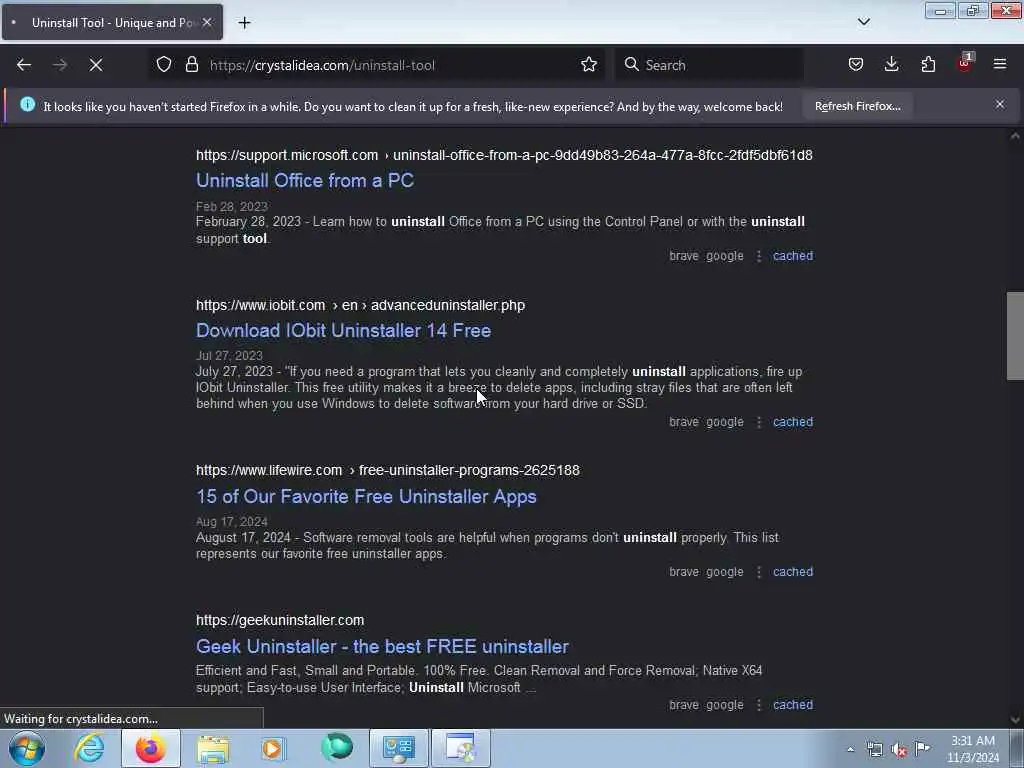Show site security info via padlock icon
This screenshot has width=1024, height=768.
click(191, 65)
